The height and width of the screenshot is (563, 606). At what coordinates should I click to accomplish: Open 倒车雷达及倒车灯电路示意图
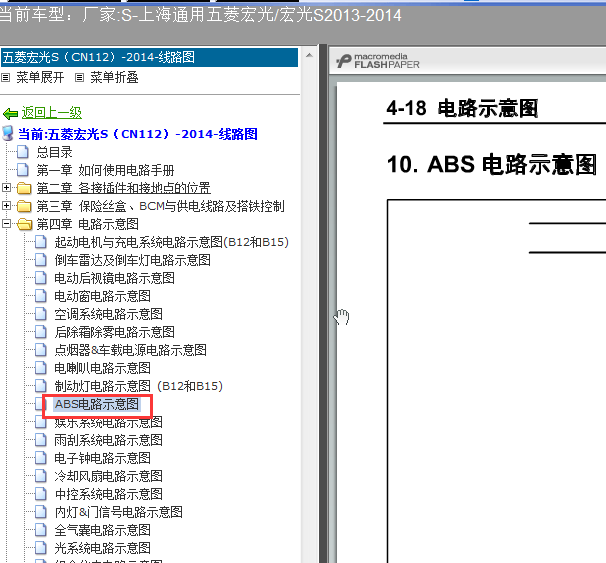133,260
